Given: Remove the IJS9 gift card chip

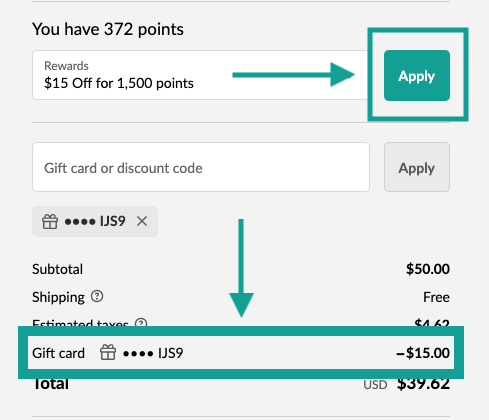Looking at the screenshot, I should 142,221.
